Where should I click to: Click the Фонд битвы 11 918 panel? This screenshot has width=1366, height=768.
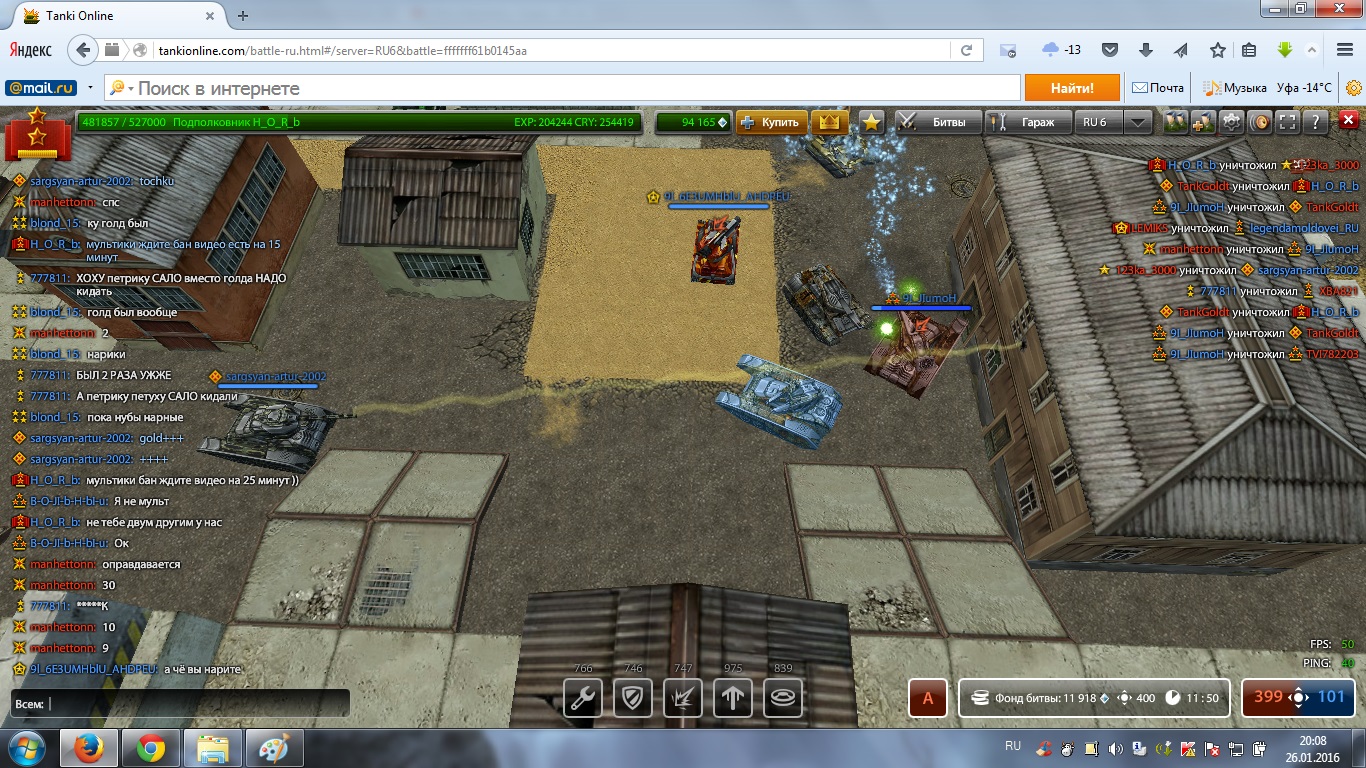[x=1094, y=698]
